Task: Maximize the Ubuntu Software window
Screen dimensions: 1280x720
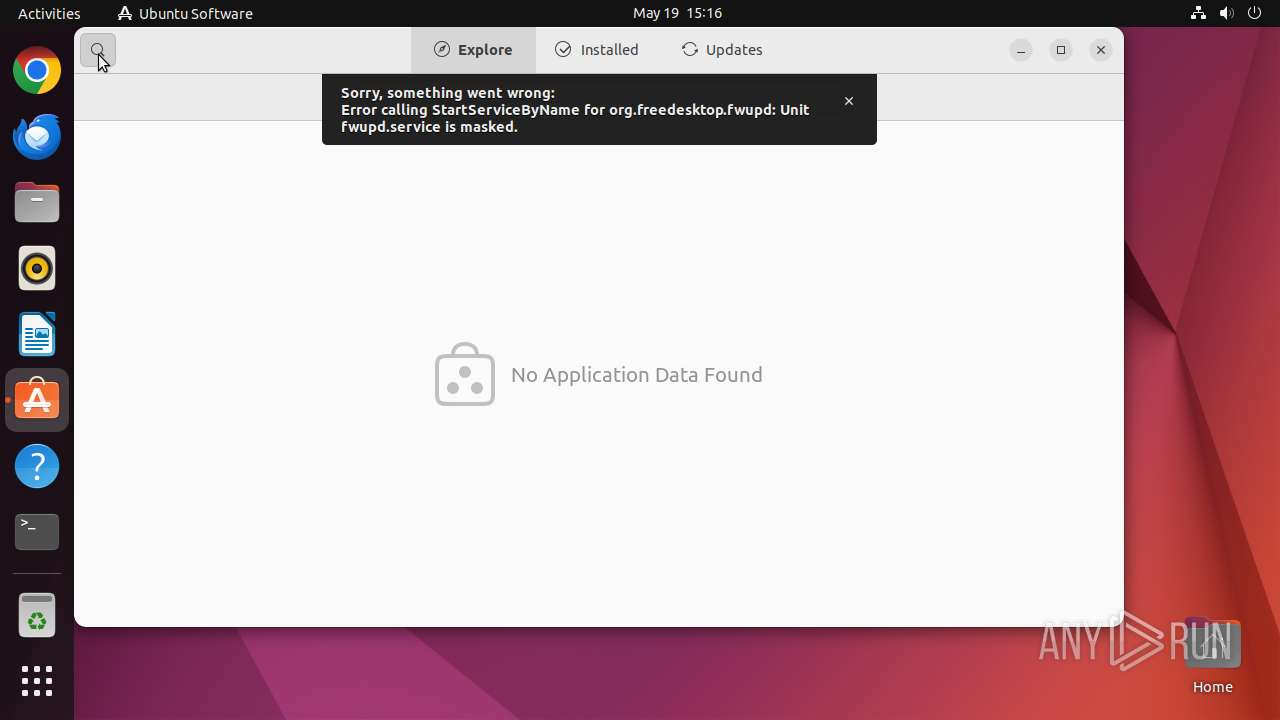Action: click(x=1061, y=50)
